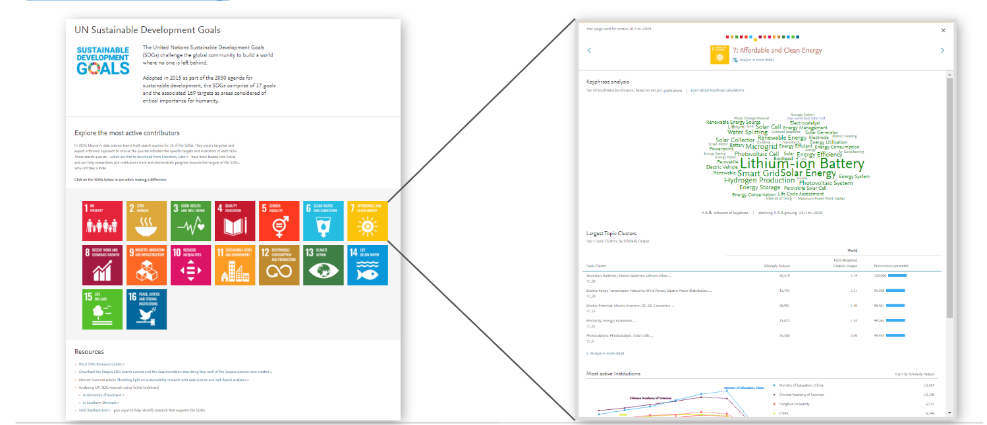Open SDG 16 Peace, Justice and Strong Institutions tile
This screenshot has height=425, width=987.
coord(147,309)
